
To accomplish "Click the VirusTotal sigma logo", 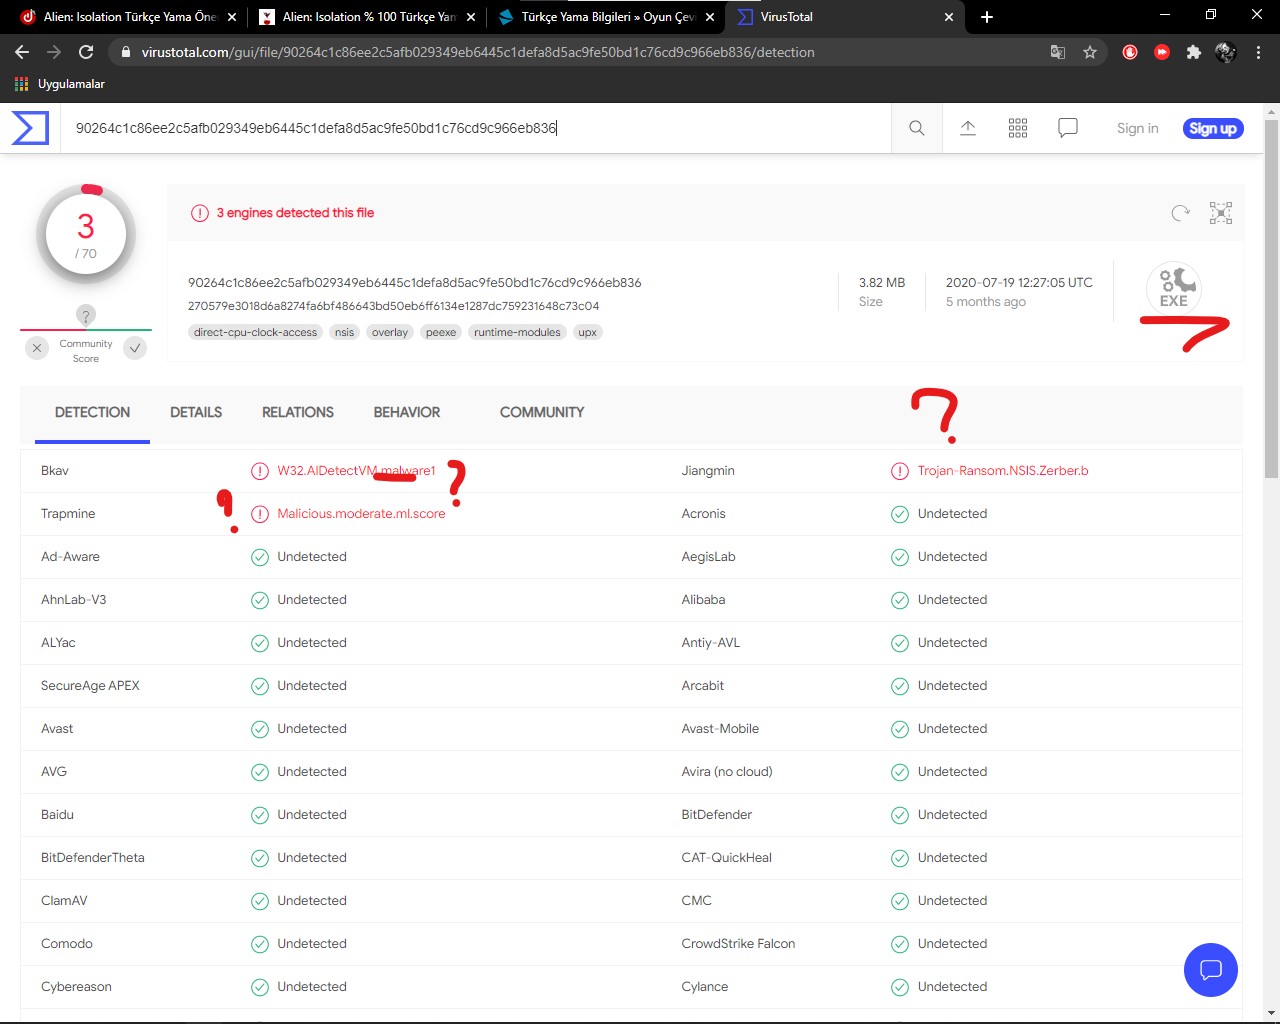I will (30, 128).
